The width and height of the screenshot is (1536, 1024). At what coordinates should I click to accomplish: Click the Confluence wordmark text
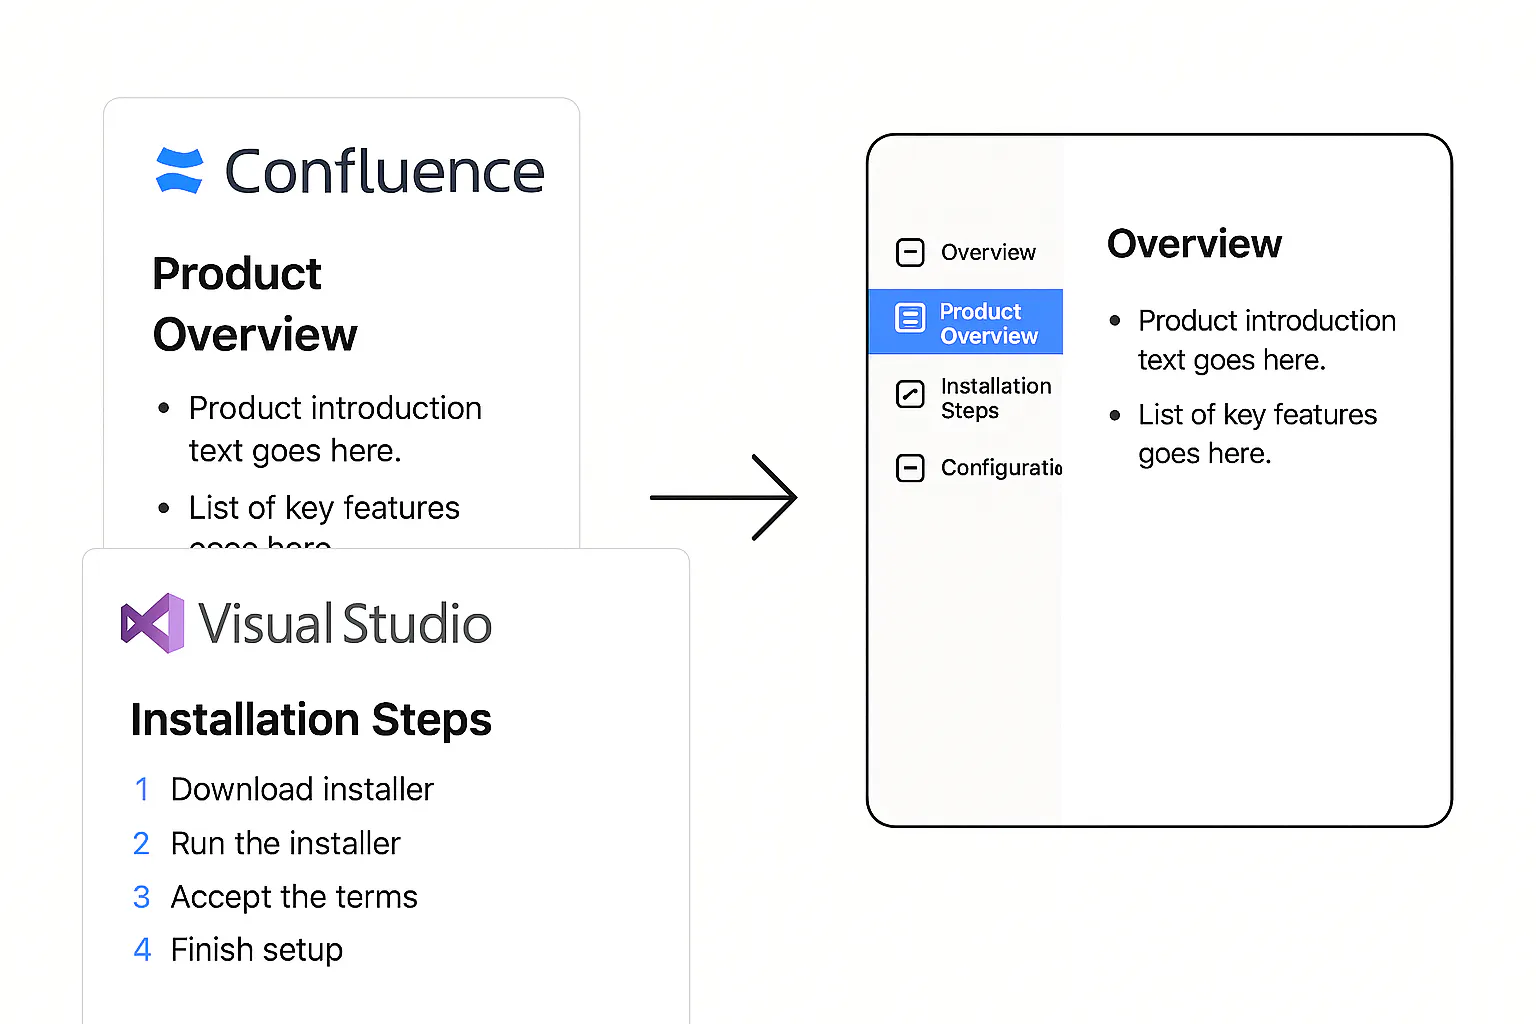click(x=385, y=171)
